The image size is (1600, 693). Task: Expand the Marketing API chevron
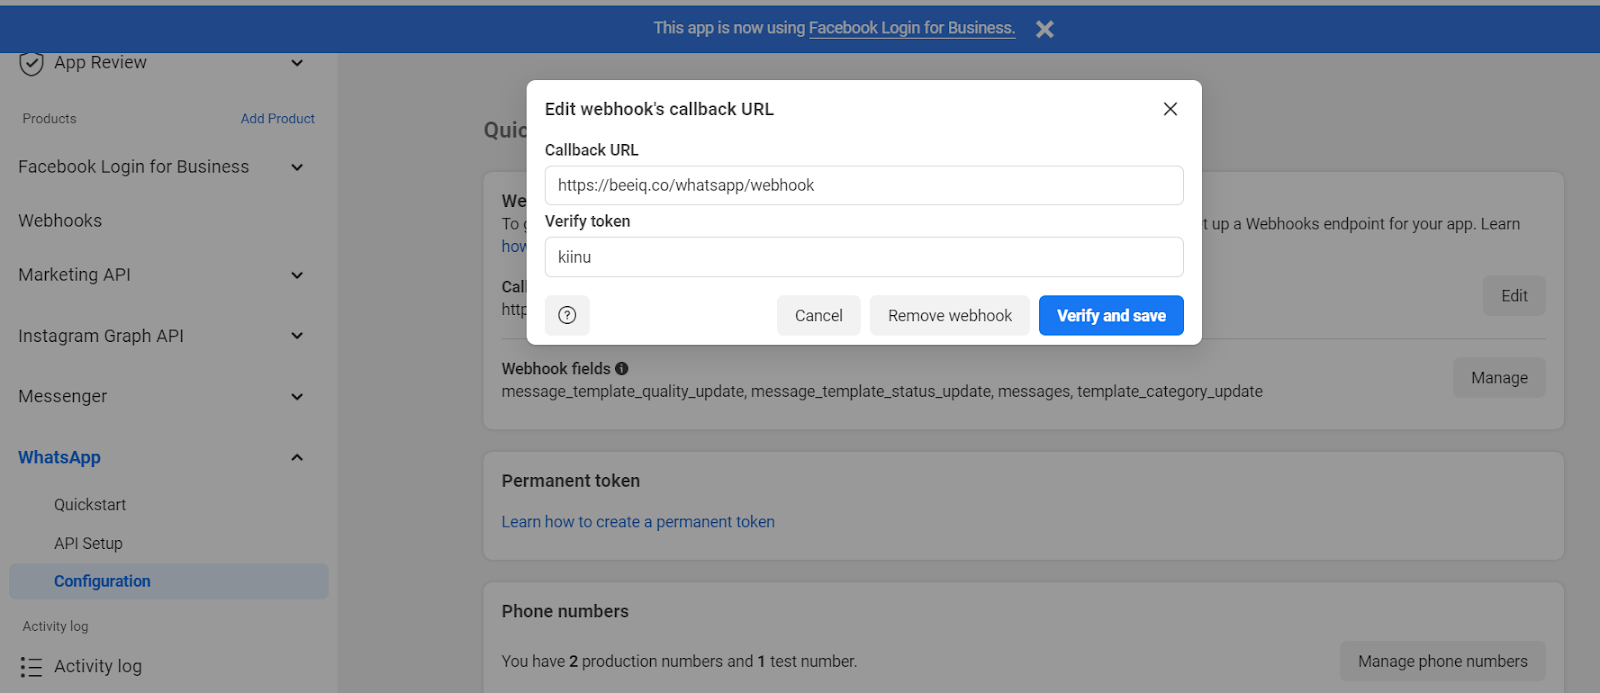[x=297, y=275]
